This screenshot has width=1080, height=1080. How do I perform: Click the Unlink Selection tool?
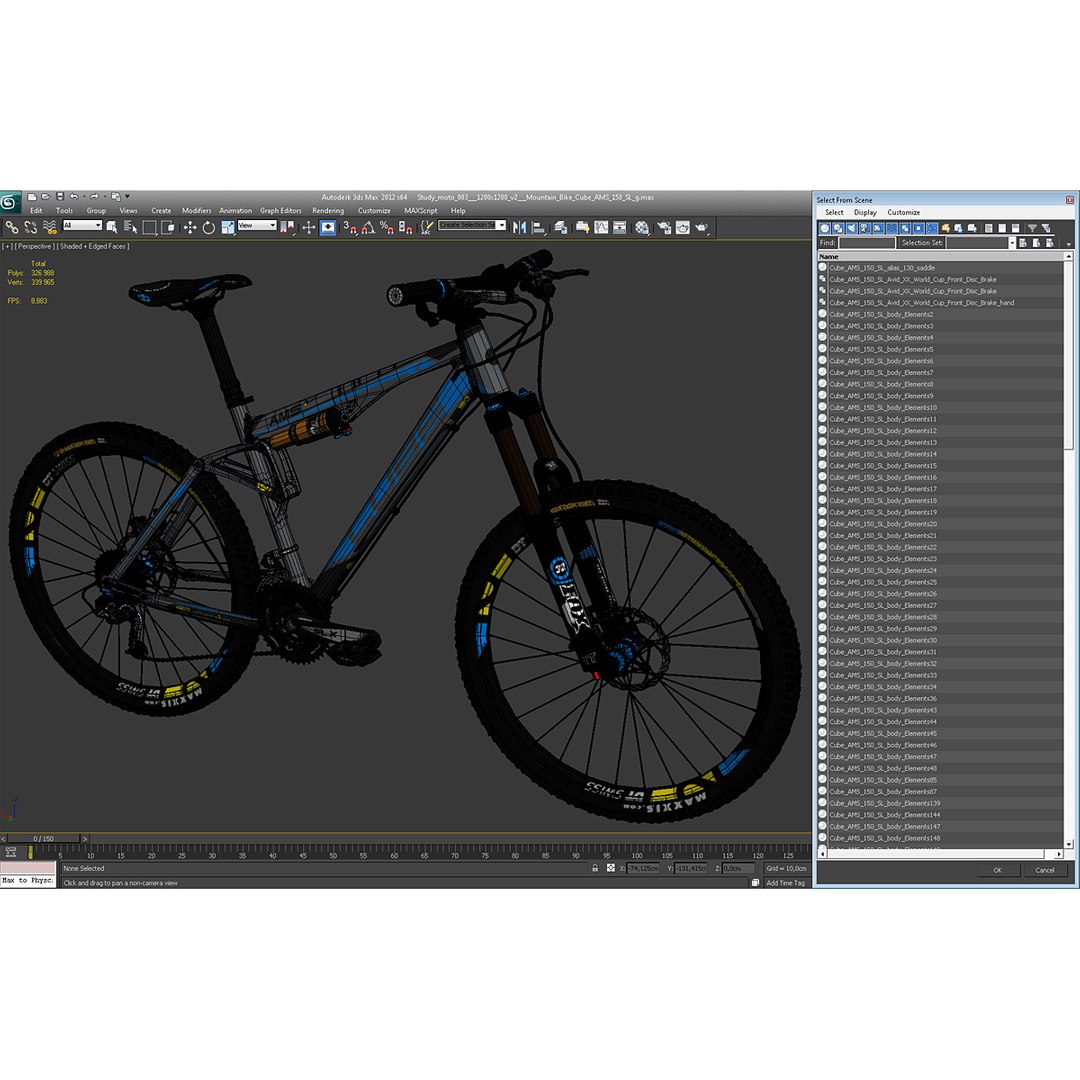click(x=30, y=227)
